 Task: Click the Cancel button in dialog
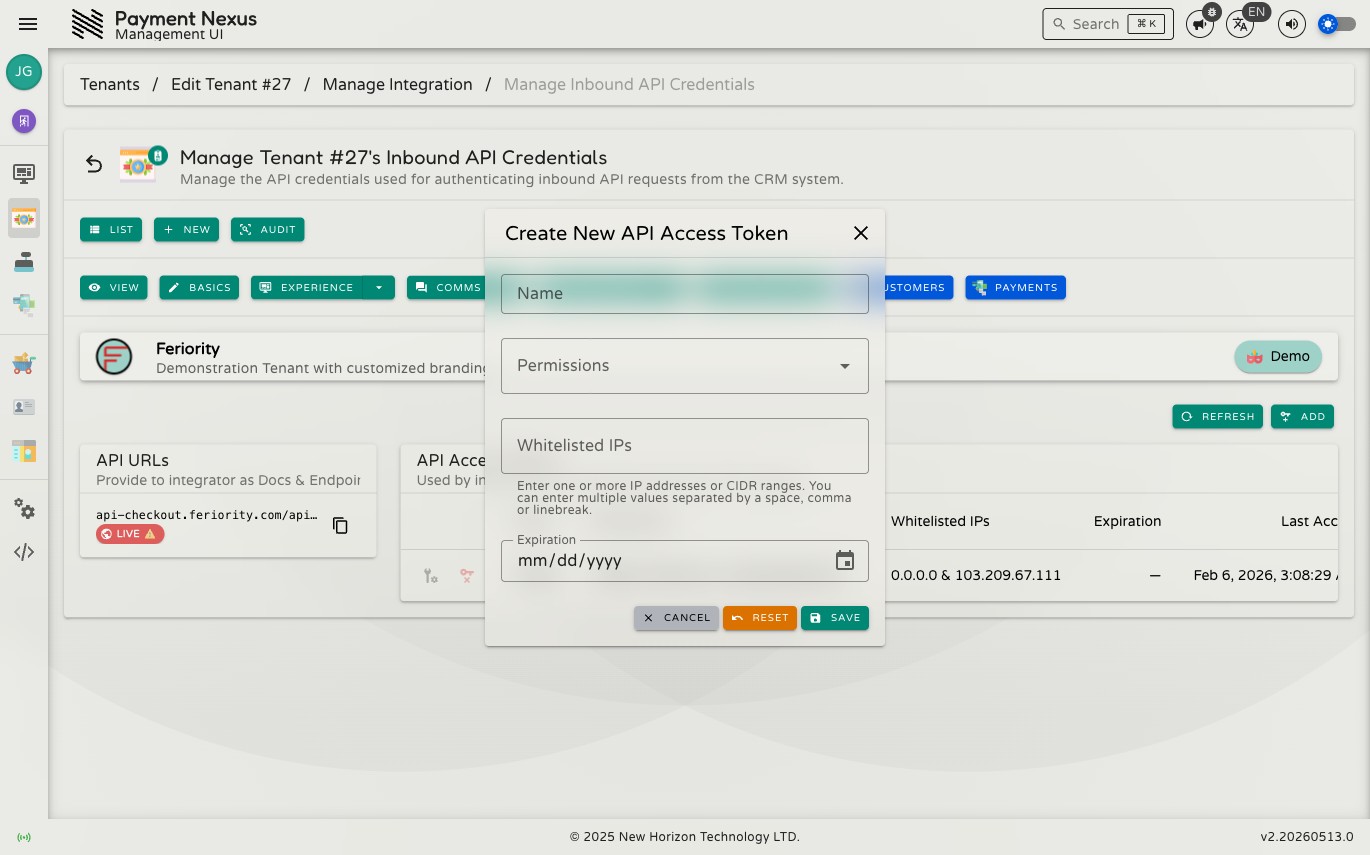(x=676, y=618)
